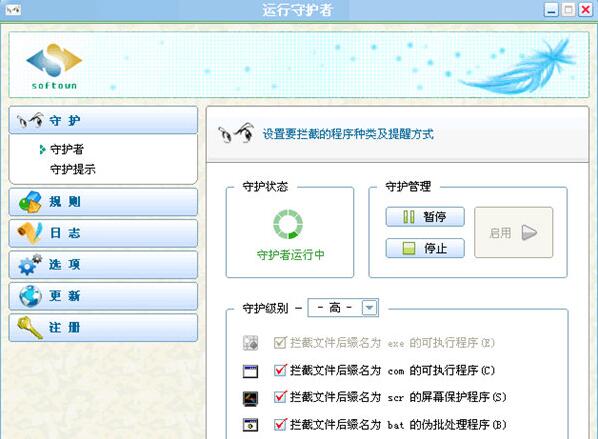
Task: Click the square stop icon on 停止
Action: [409, 249]
